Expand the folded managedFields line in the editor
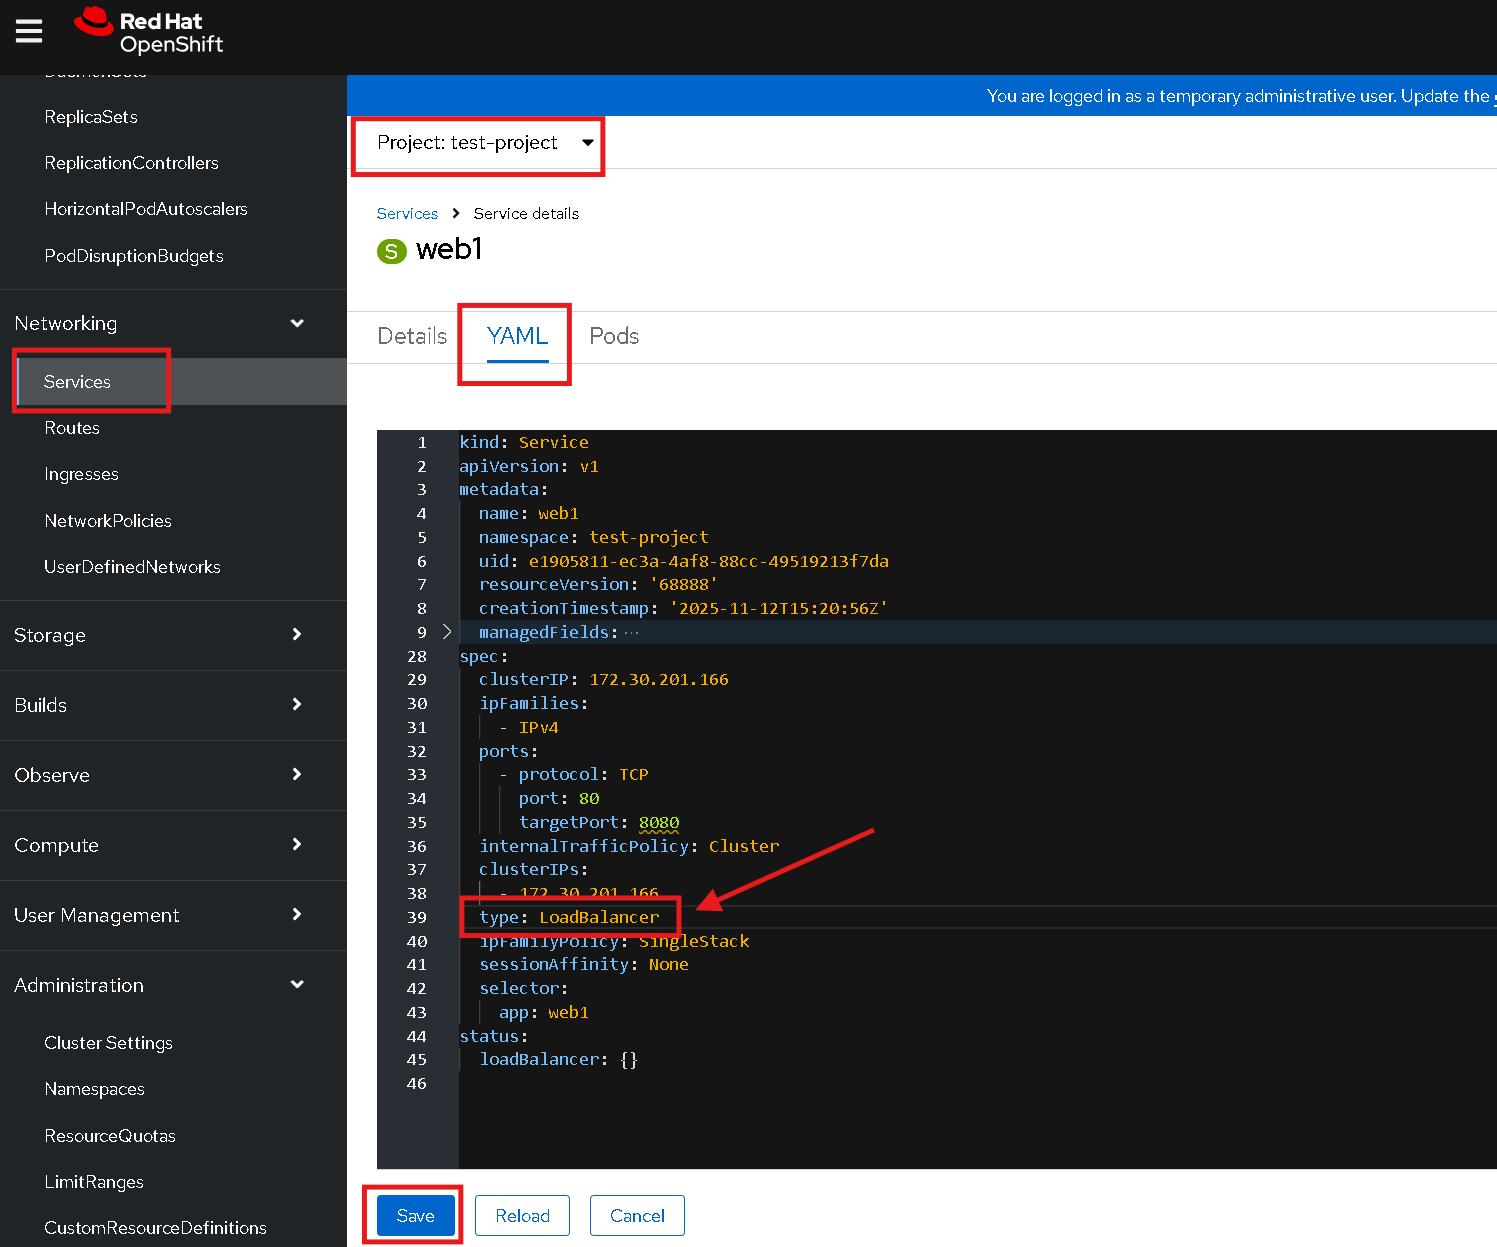1497x1247 pixels. [447, 632]
